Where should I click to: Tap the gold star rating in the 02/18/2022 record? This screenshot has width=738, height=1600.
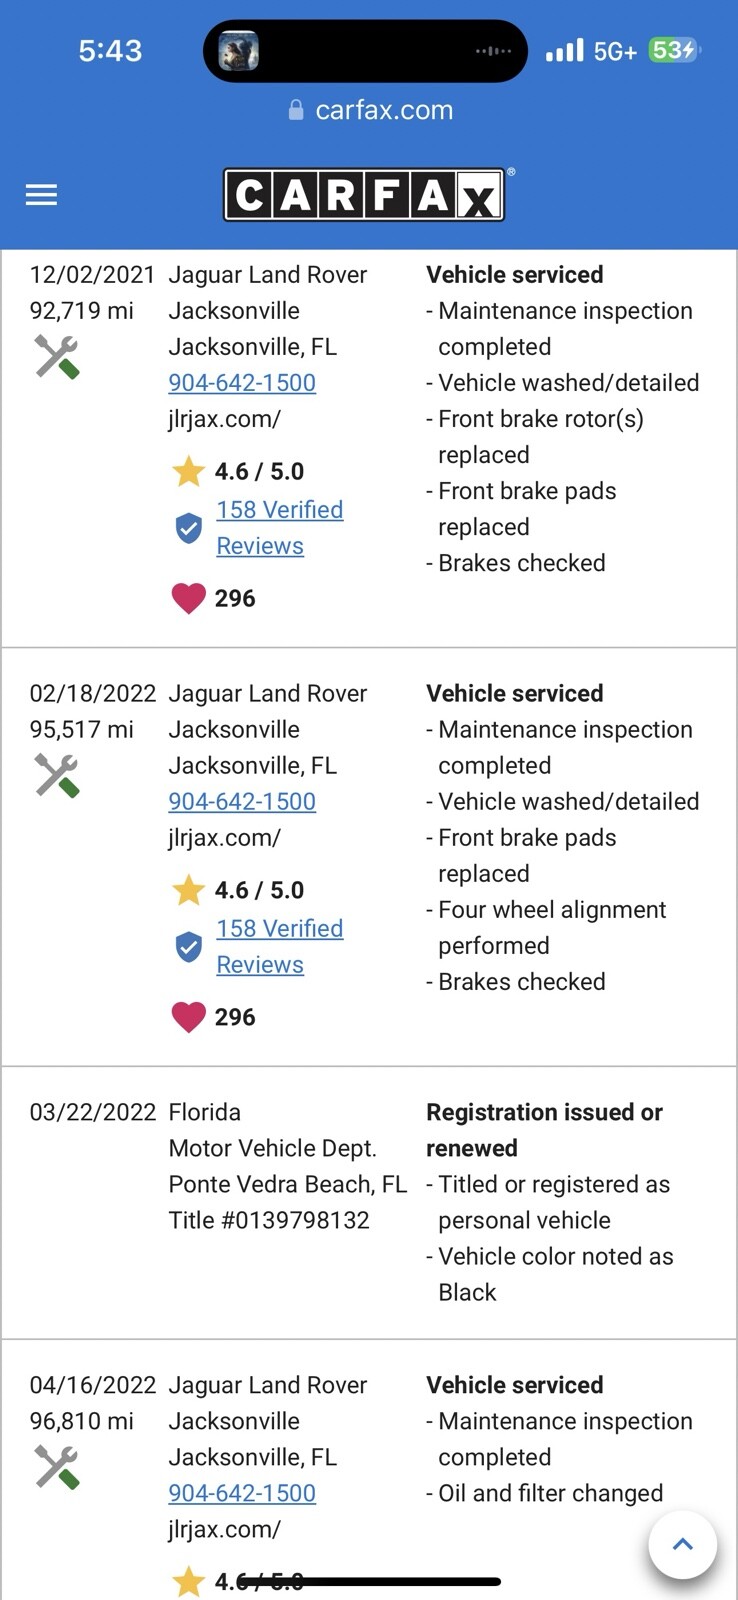(x=188, y=890)
